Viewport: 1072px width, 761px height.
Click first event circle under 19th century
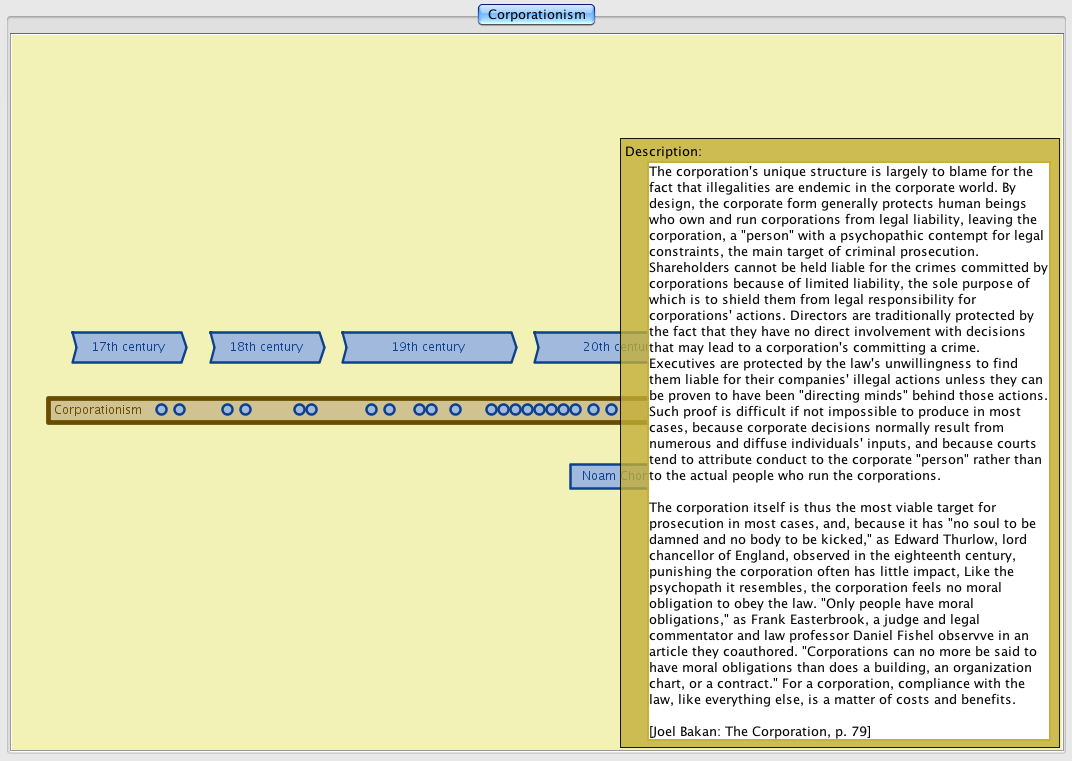[x=371, y=410]
